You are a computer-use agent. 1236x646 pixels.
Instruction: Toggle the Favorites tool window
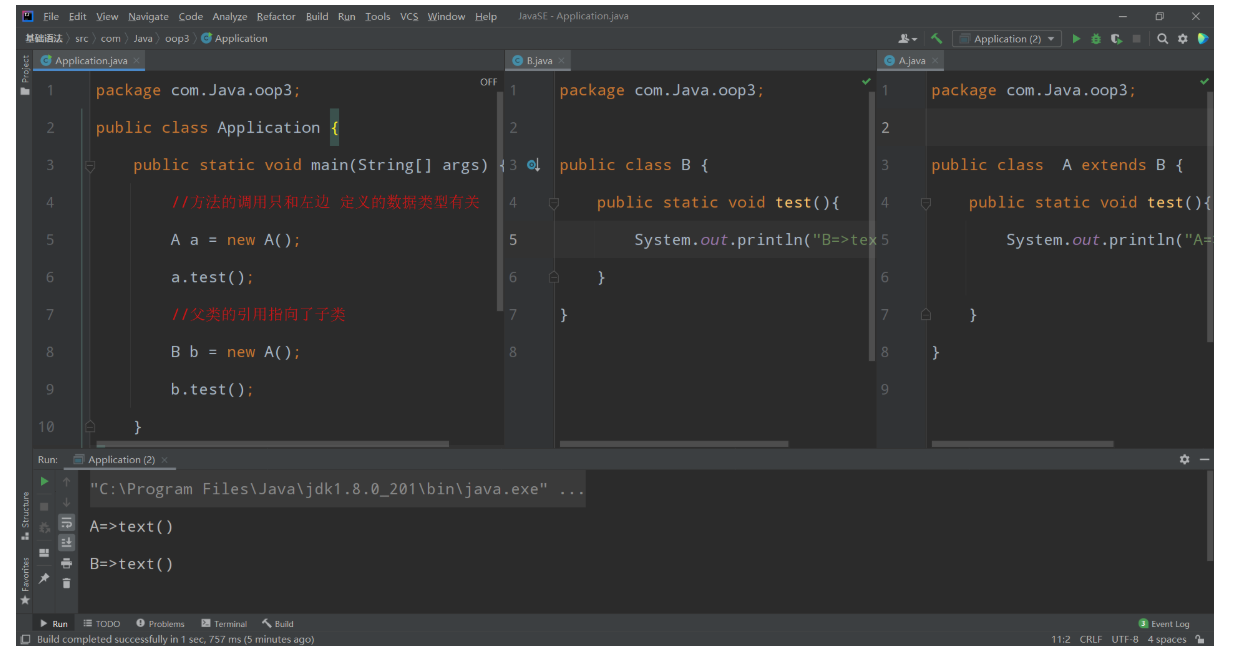click(25, 581)
